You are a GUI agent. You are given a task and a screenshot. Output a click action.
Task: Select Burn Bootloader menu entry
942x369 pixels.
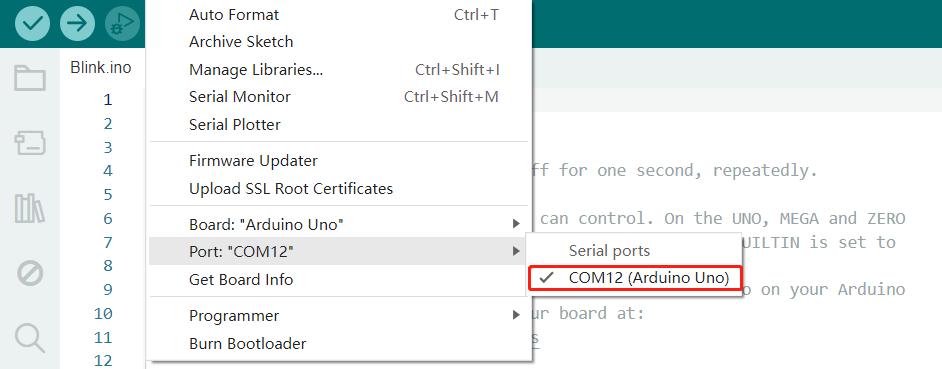339,343
